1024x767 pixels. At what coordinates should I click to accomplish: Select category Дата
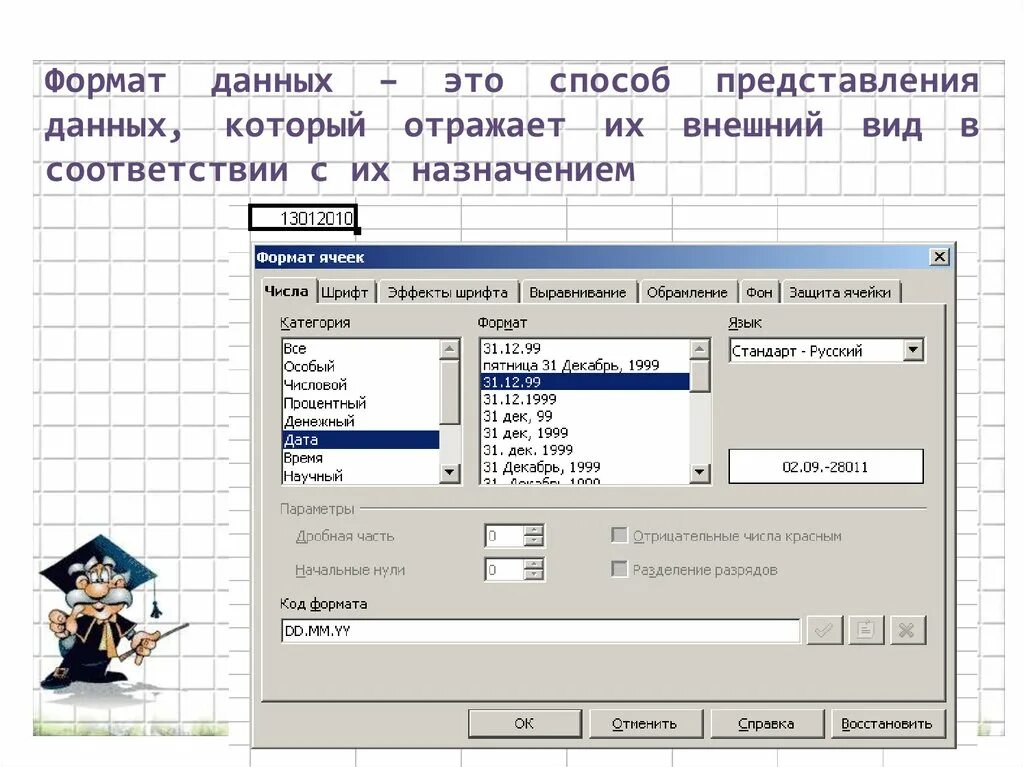click(x=360, y=440)
